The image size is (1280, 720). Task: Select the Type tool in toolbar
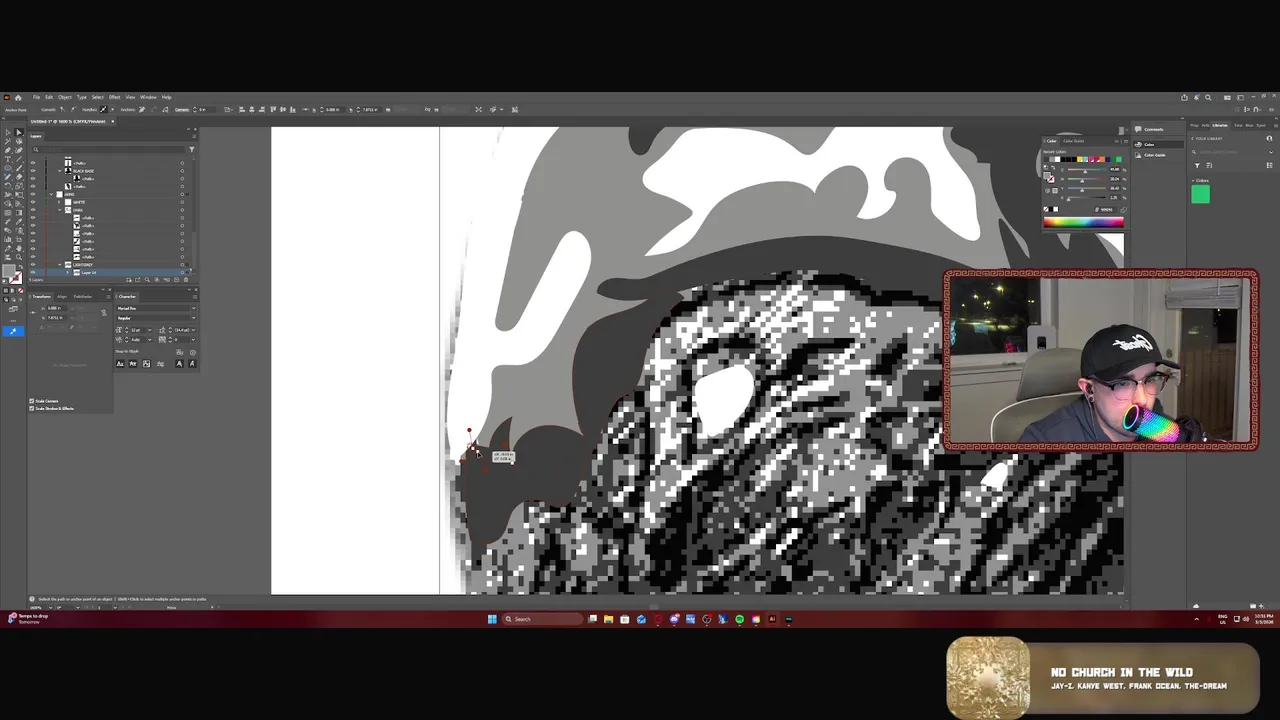pos(8,159)
